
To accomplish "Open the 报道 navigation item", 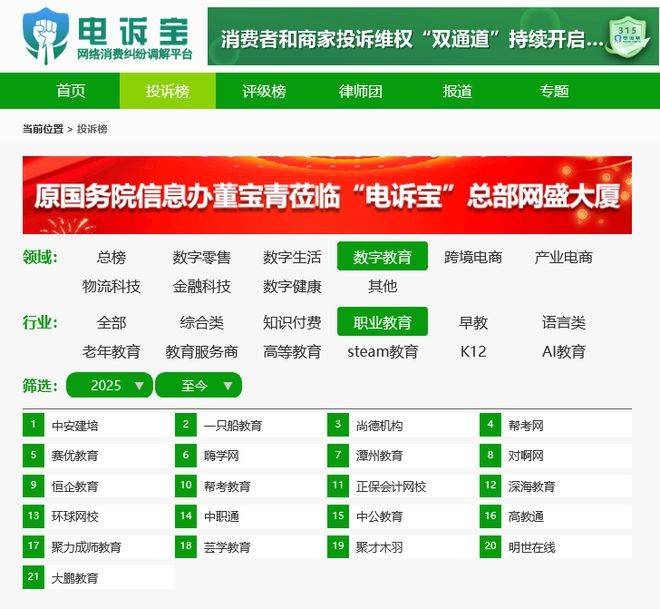I will pyautogui.click(x=457, y=91).
